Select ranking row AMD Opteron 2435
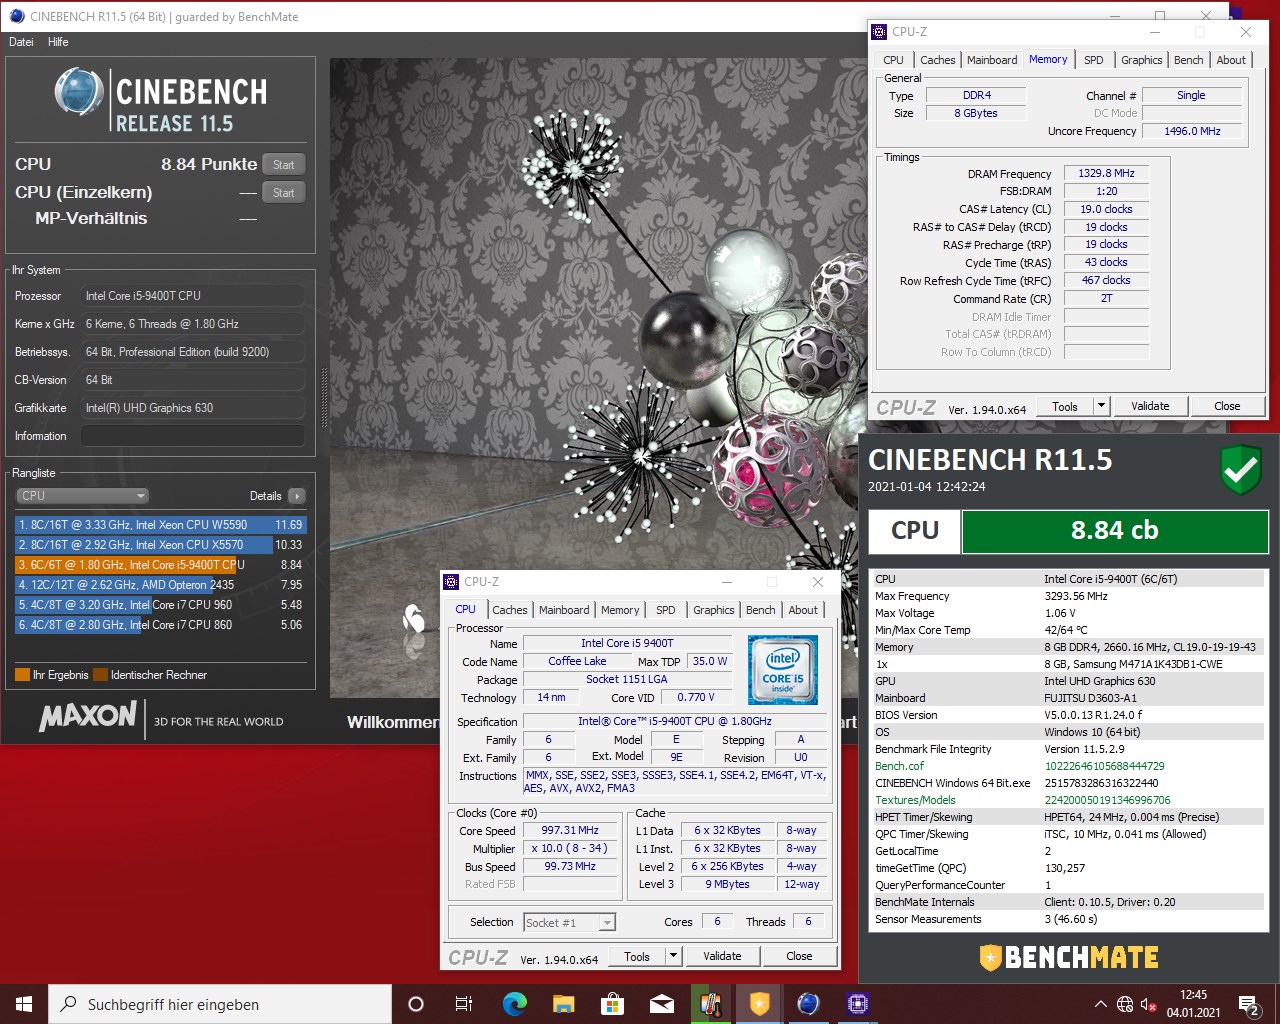The height and width of the screenshot is (1024, 1280). (160, 584)
